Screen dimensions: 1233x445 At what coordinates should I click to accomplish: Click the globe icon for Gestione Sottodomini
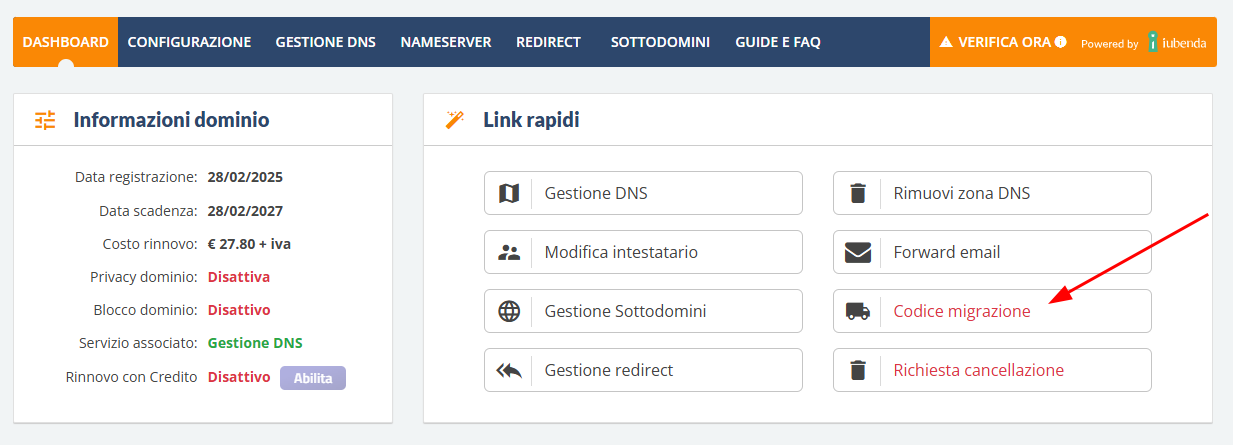509,311
